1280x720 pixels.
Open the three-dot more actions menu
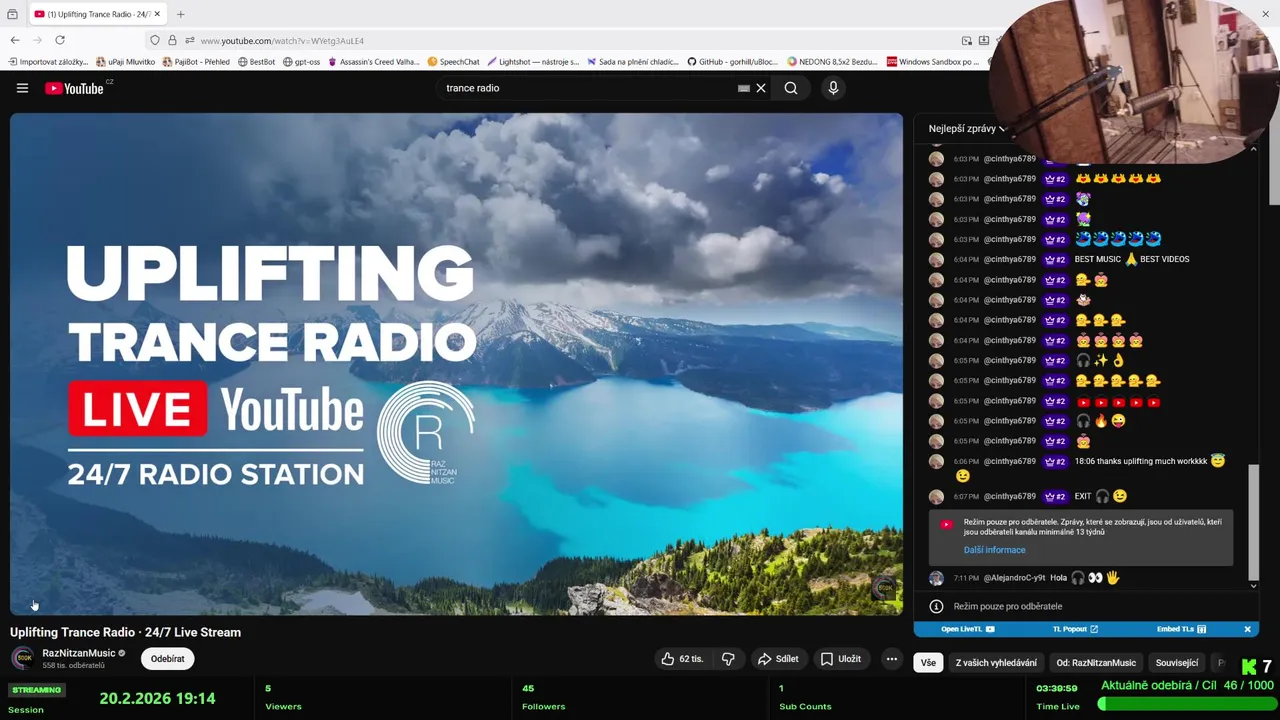tap(892, 659)
